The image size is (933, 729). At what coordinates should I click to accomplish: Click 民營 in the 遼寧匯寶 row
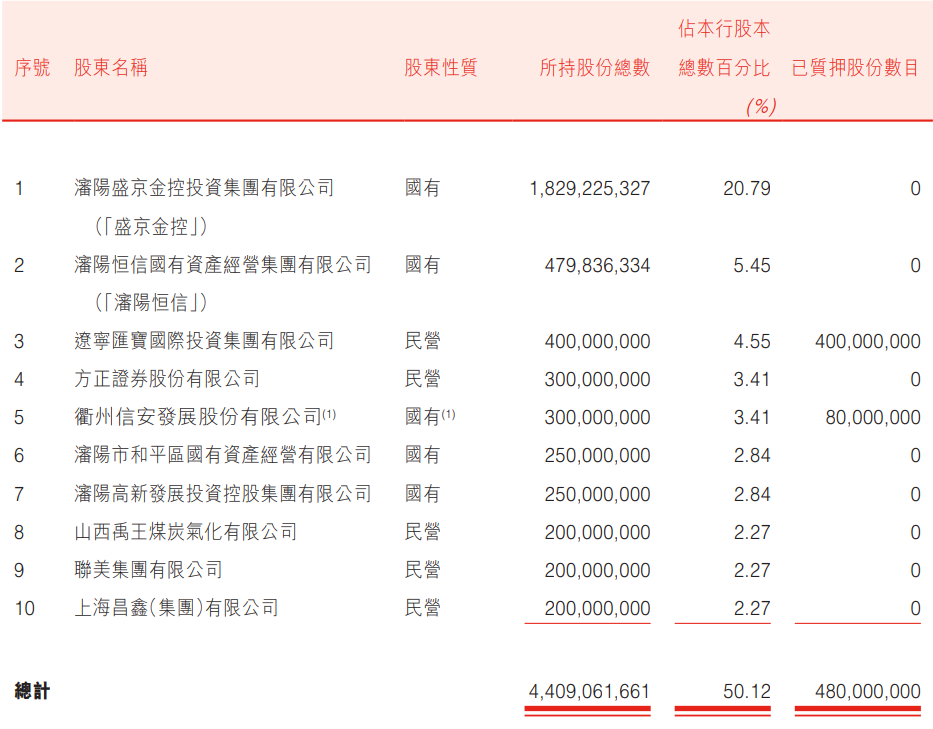tap(422, 341)
